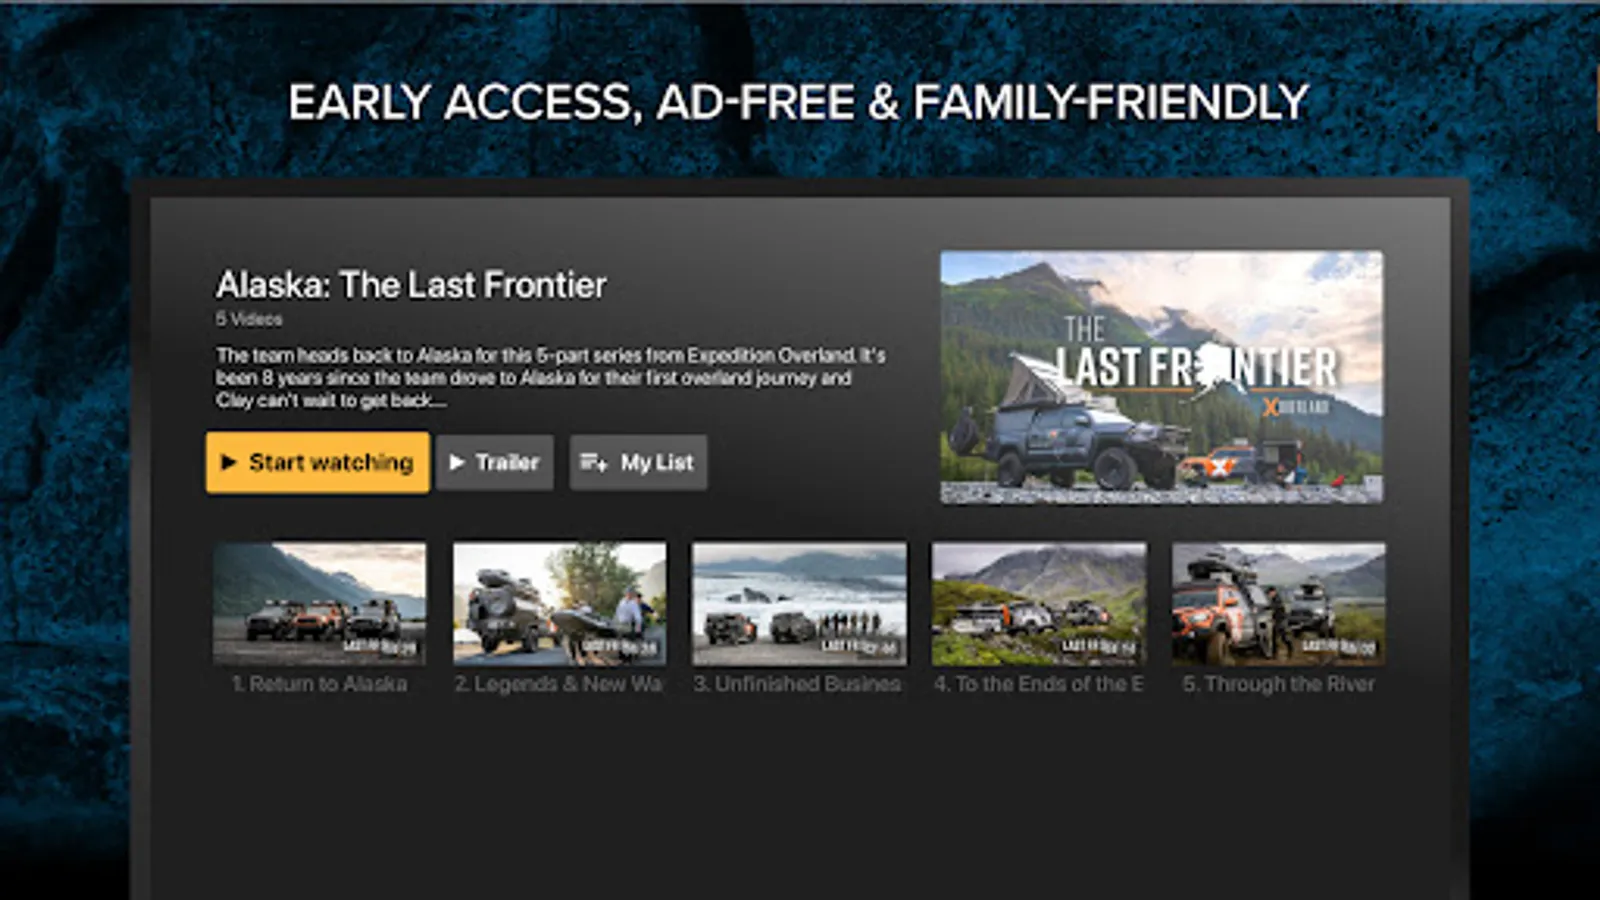Click the Alaska: The Last Frontier heading
Screen dimensions: 1600x900
point(411,285)
